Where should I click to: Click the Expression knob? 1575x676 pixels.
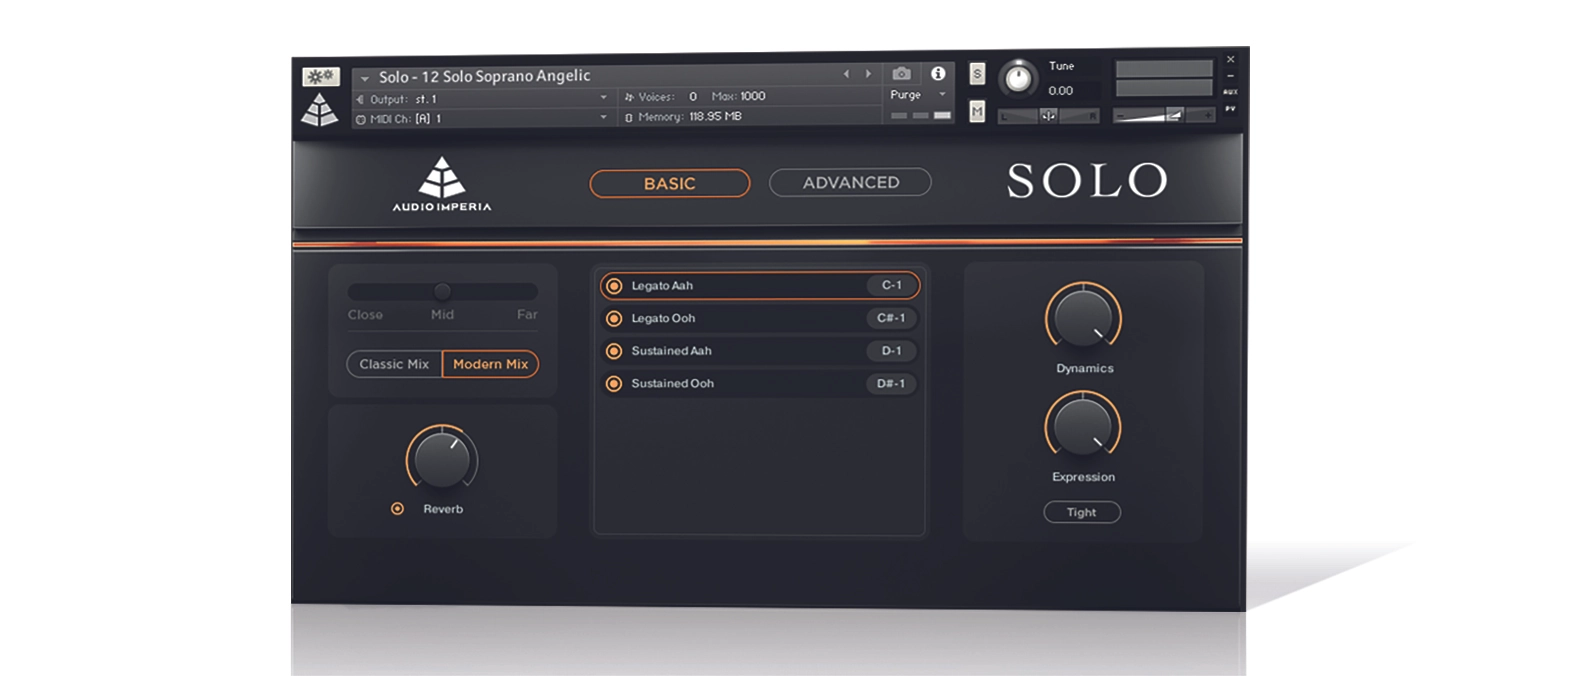[1083, 428]
